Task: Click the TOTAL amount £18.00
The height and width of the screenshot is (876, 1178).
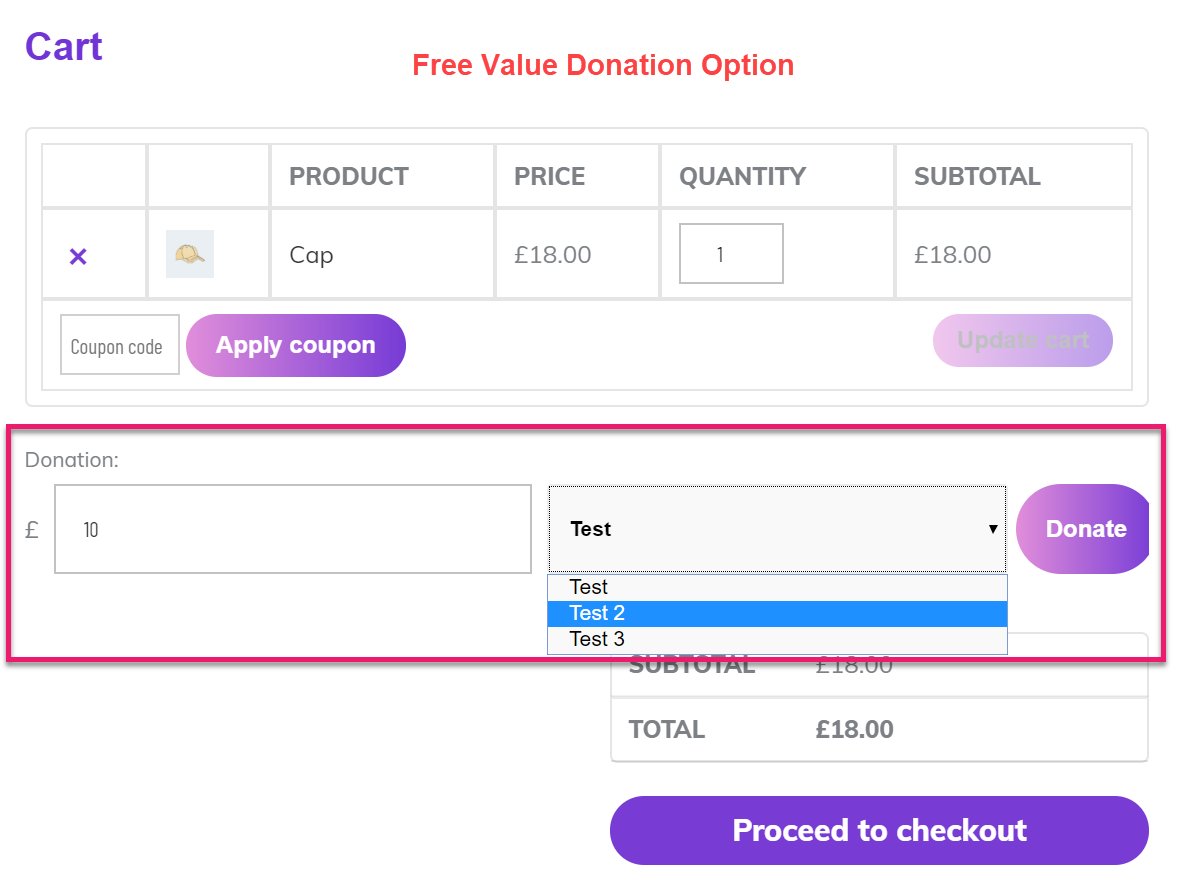Action: point(854,730)
